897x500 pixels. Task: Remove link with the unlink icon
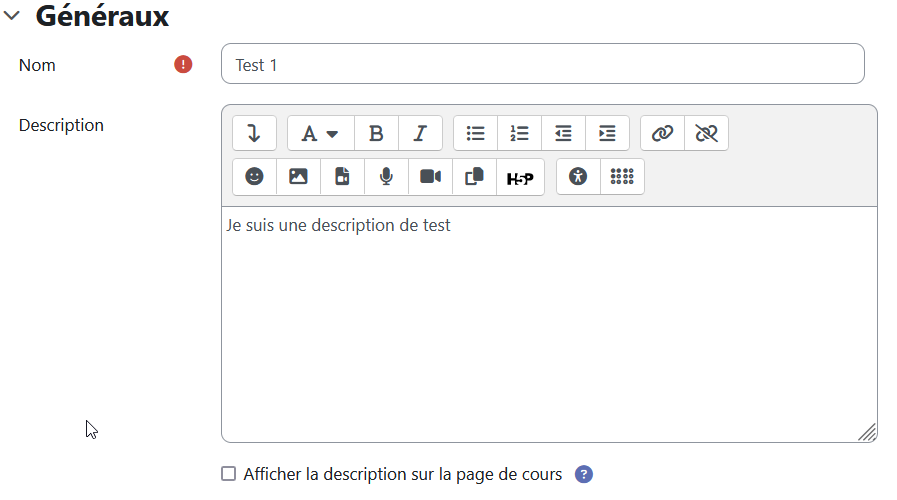tap(707, 133)
